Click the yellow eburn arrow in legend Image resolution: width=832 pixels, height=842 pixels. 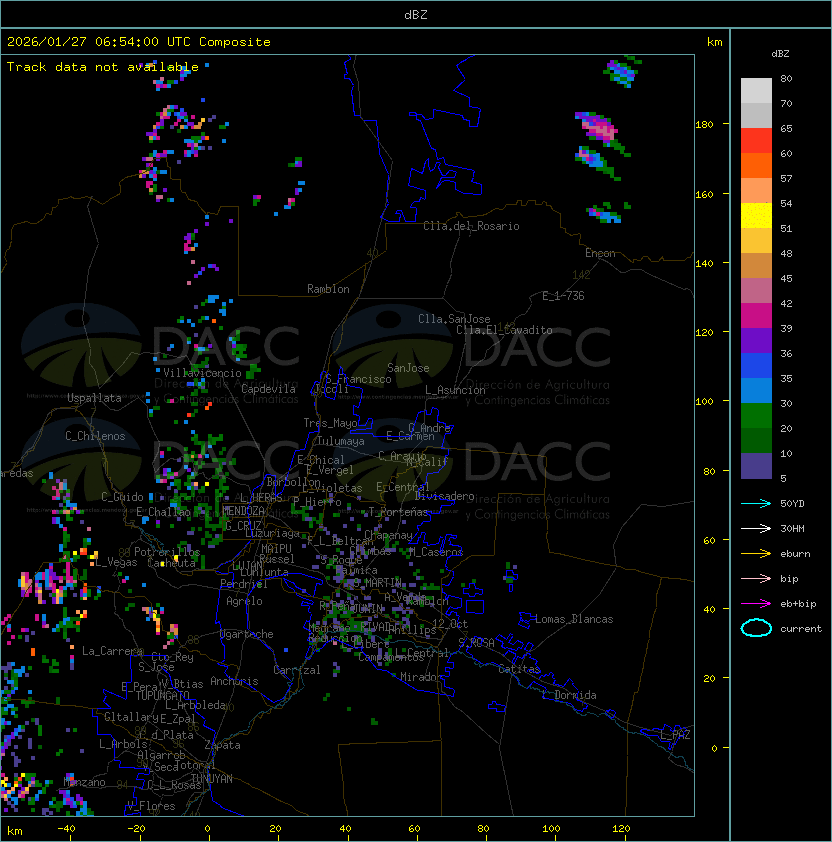756,554
